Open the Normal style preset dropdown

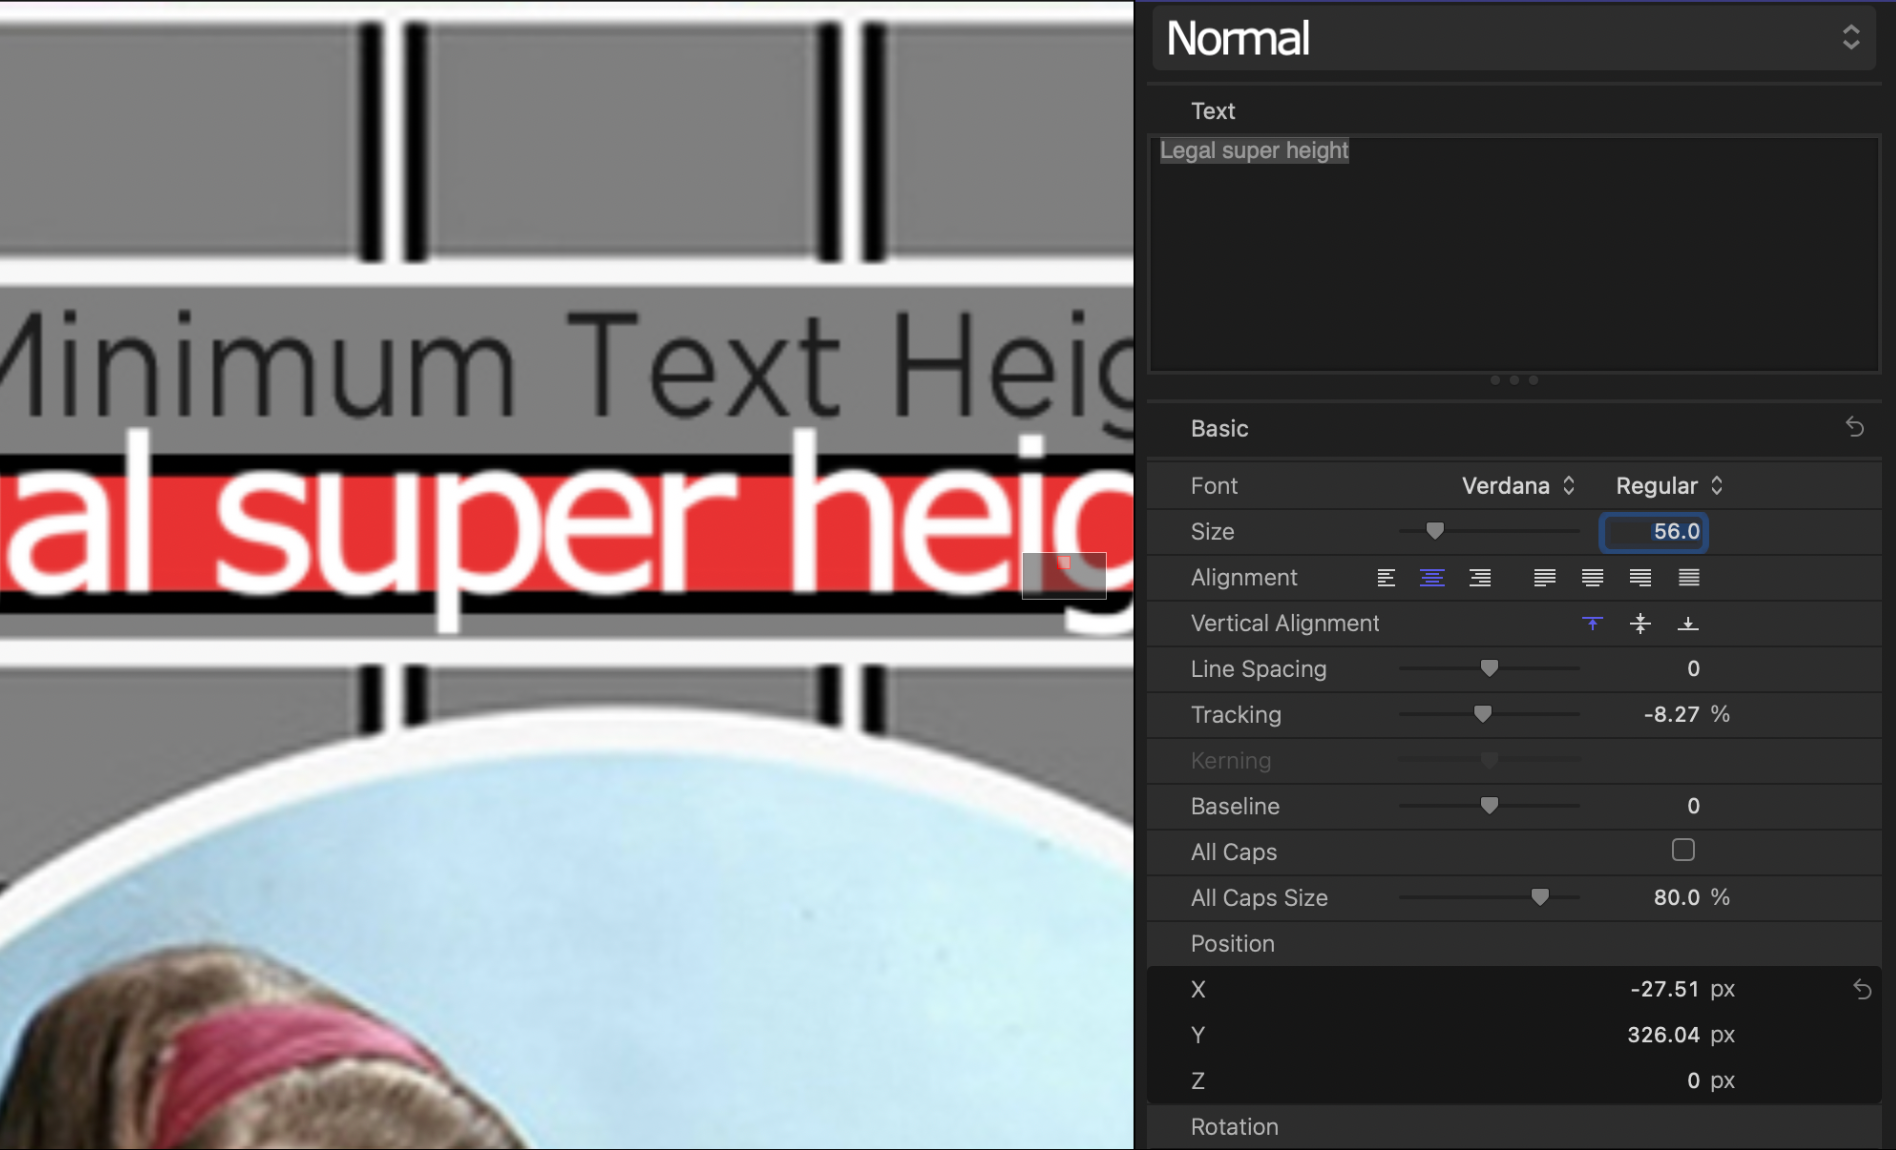point(1516,38)
